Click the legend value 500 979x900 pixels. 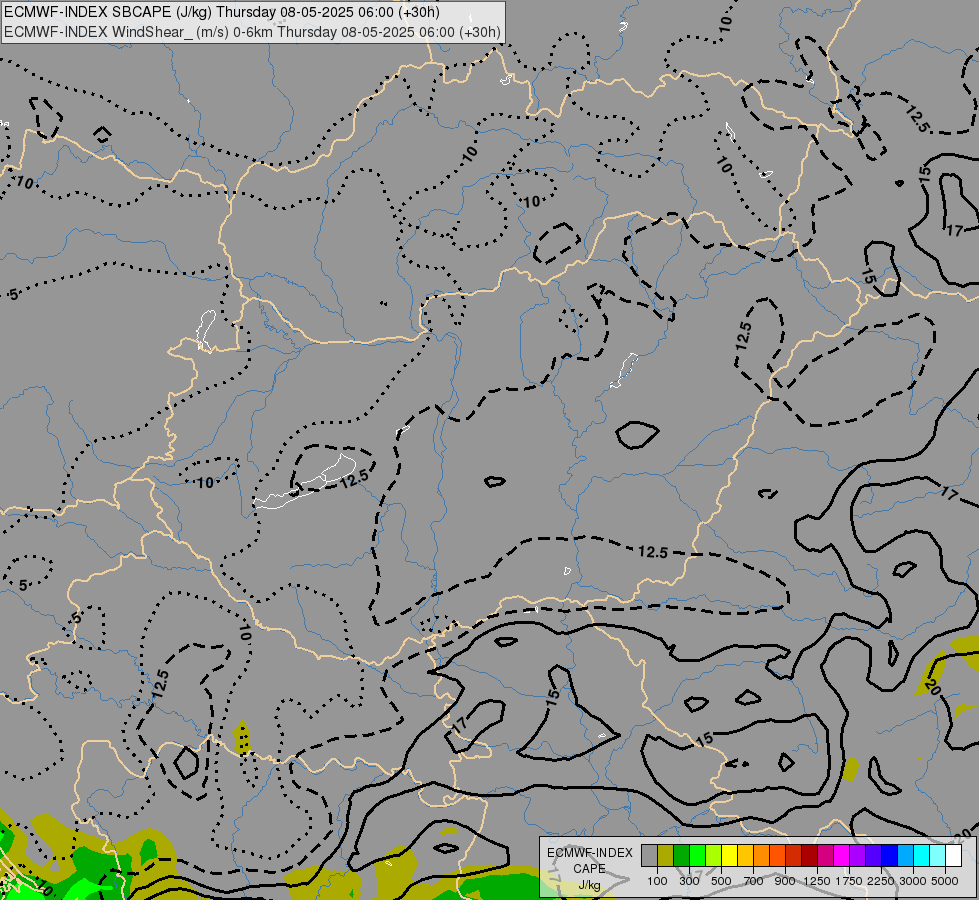coord(721,881)
